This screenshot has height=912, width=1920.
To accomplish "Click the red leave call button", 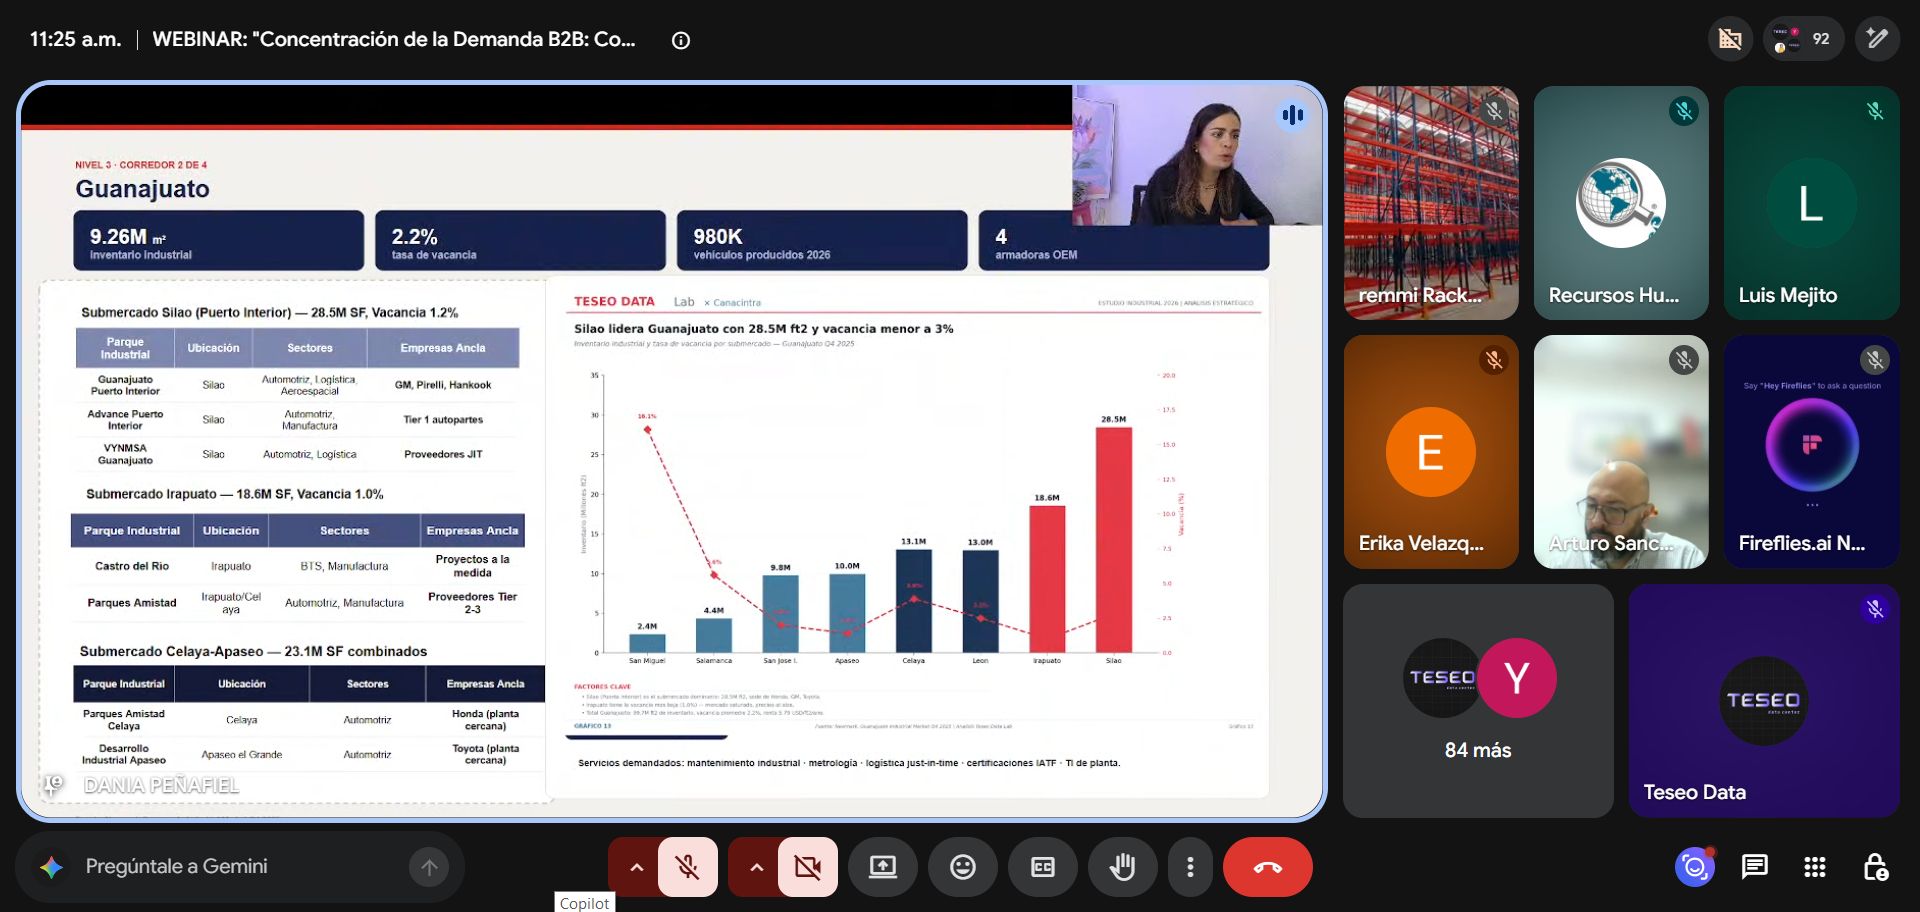I will coord(1268,867).
